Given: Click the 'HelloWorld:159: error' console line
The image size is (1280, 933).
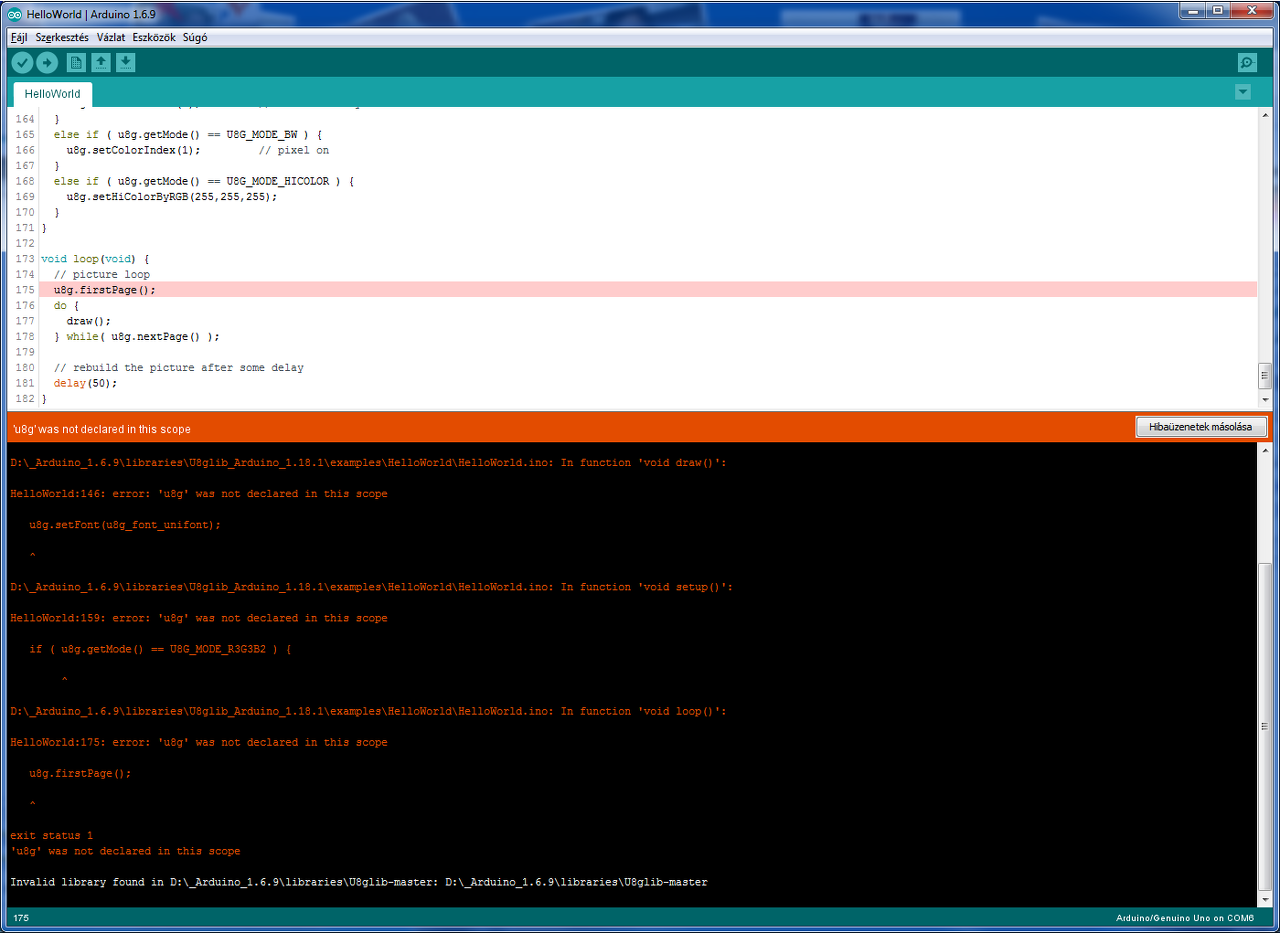Looking at the screenshot, I should tap(199, 618).
